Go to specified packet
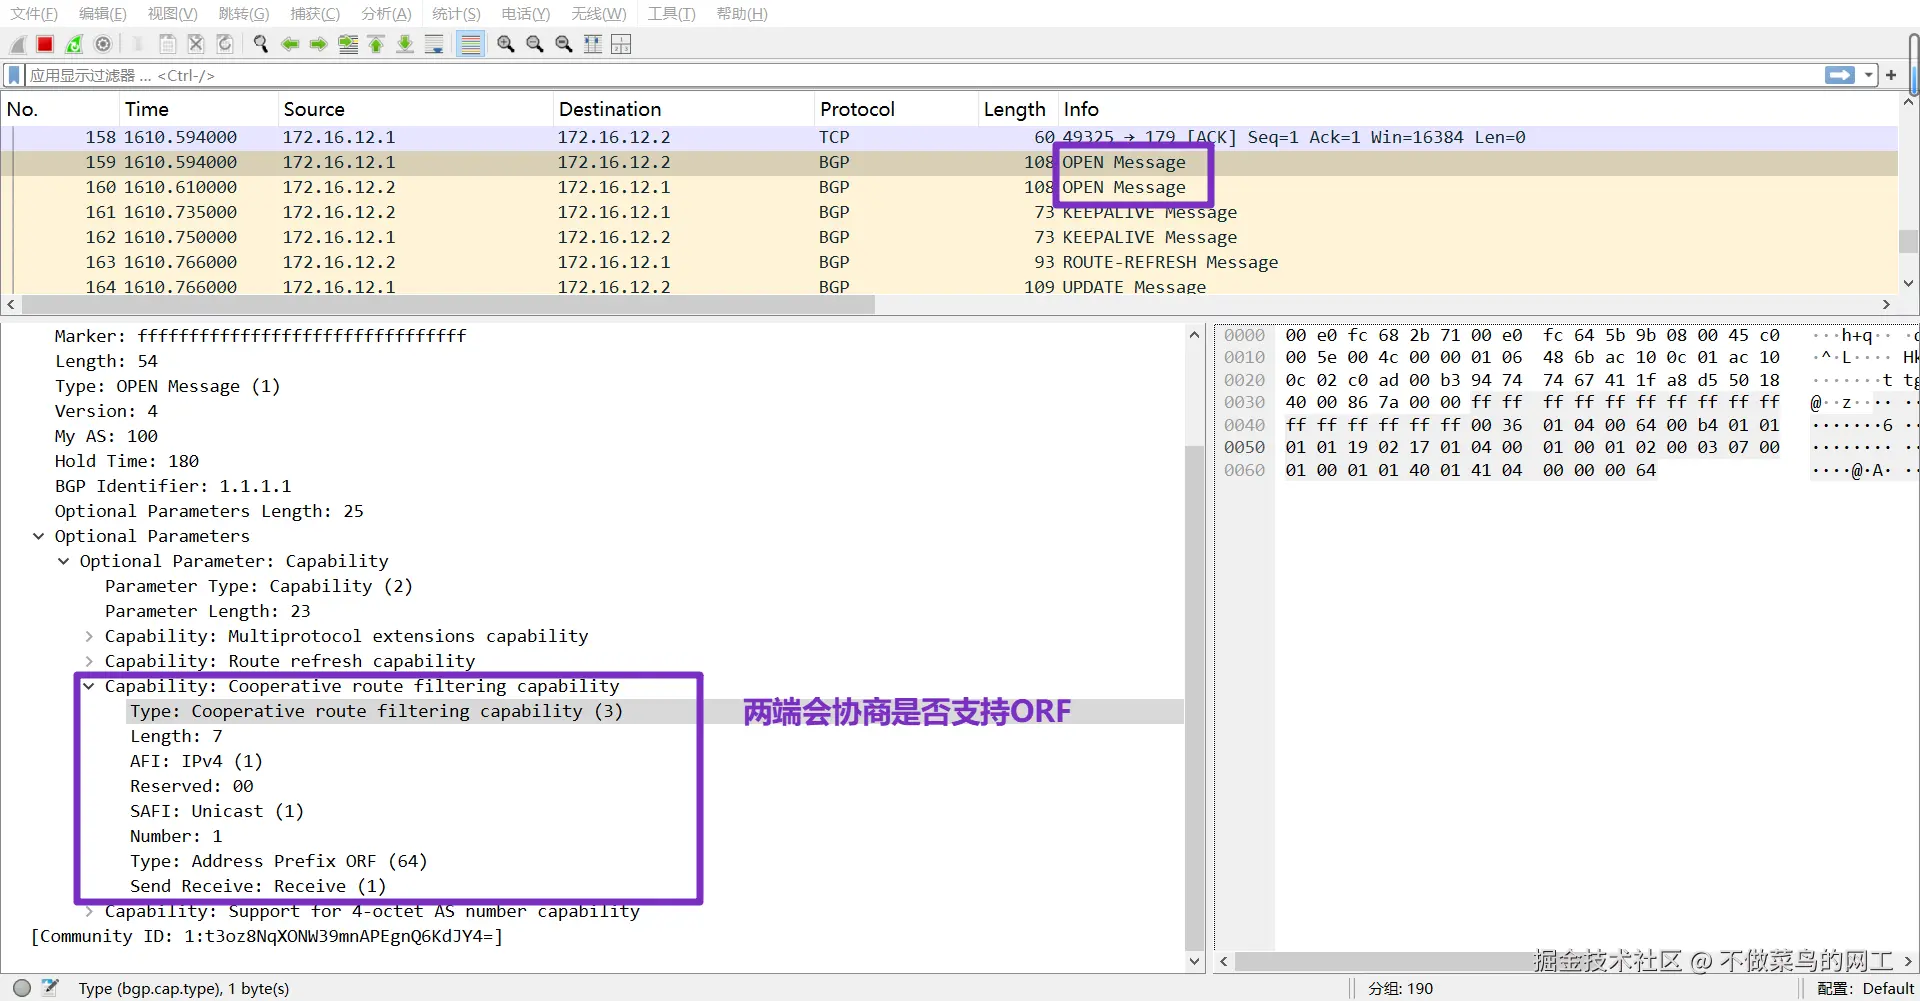This screenshot has width=1920, height=1001. [x=348, y=44]
